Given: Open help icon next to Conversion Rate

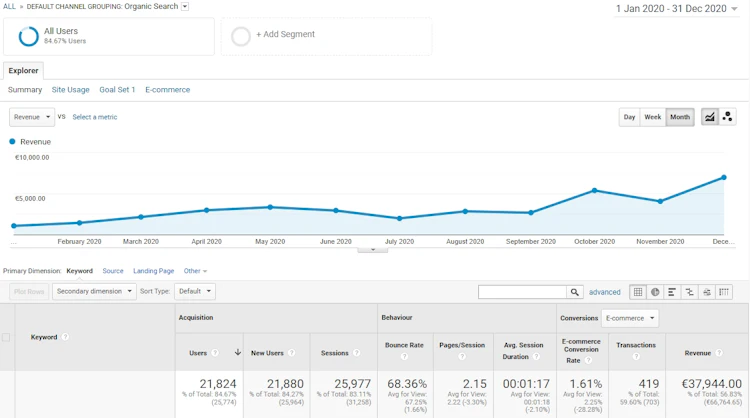Looking at the screenshot, I should [589, 361].
